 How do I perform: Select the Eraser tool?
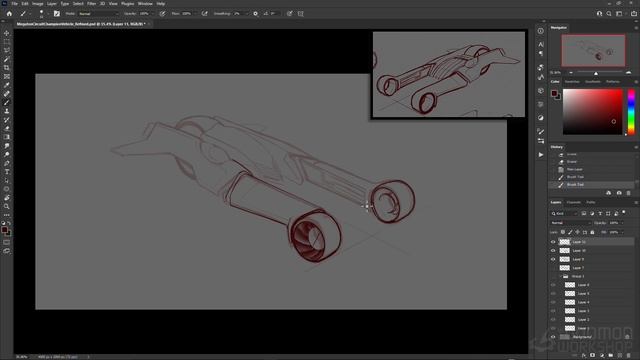[7, 128]
